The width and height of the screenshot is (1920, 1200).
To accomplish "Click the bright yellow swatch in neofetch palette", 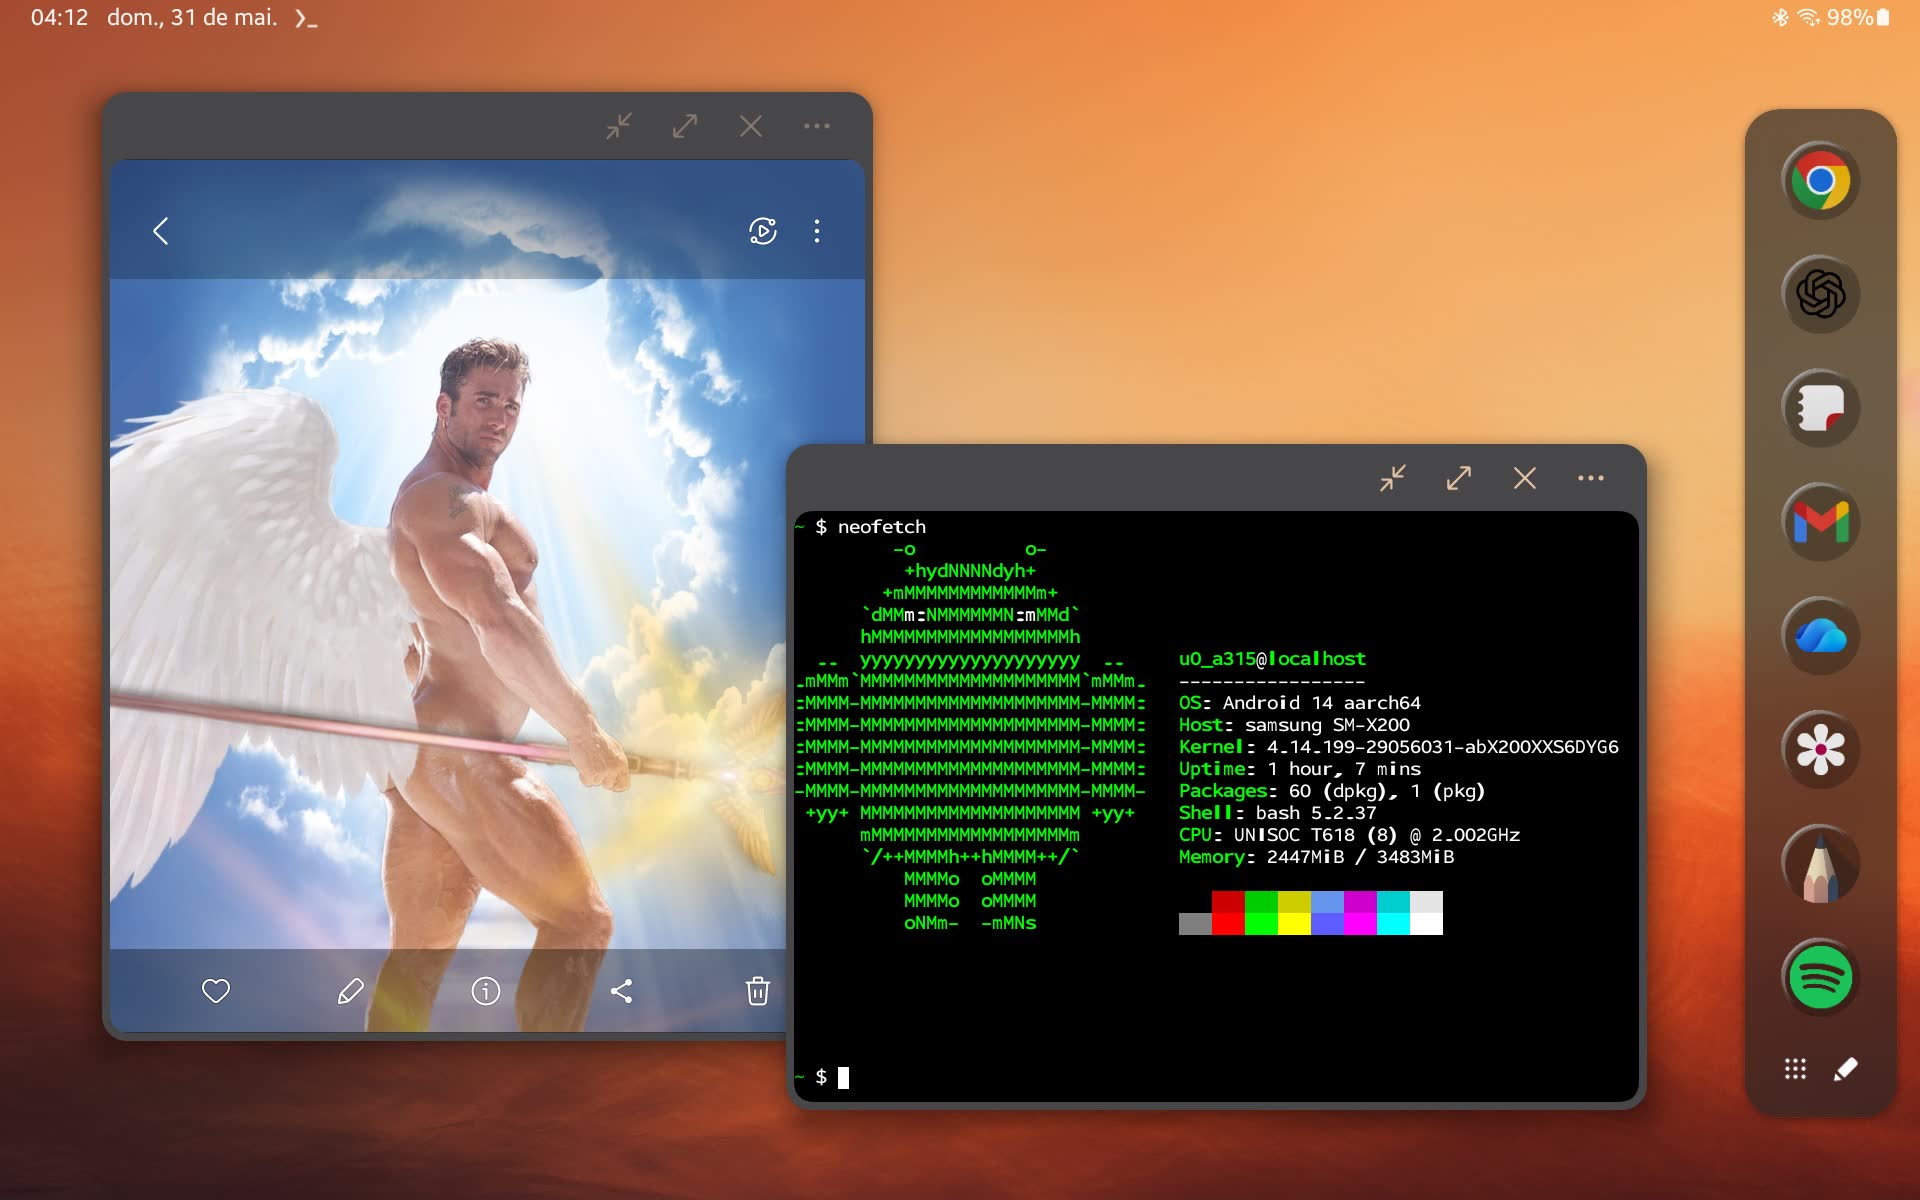I will coord(1294,924).
